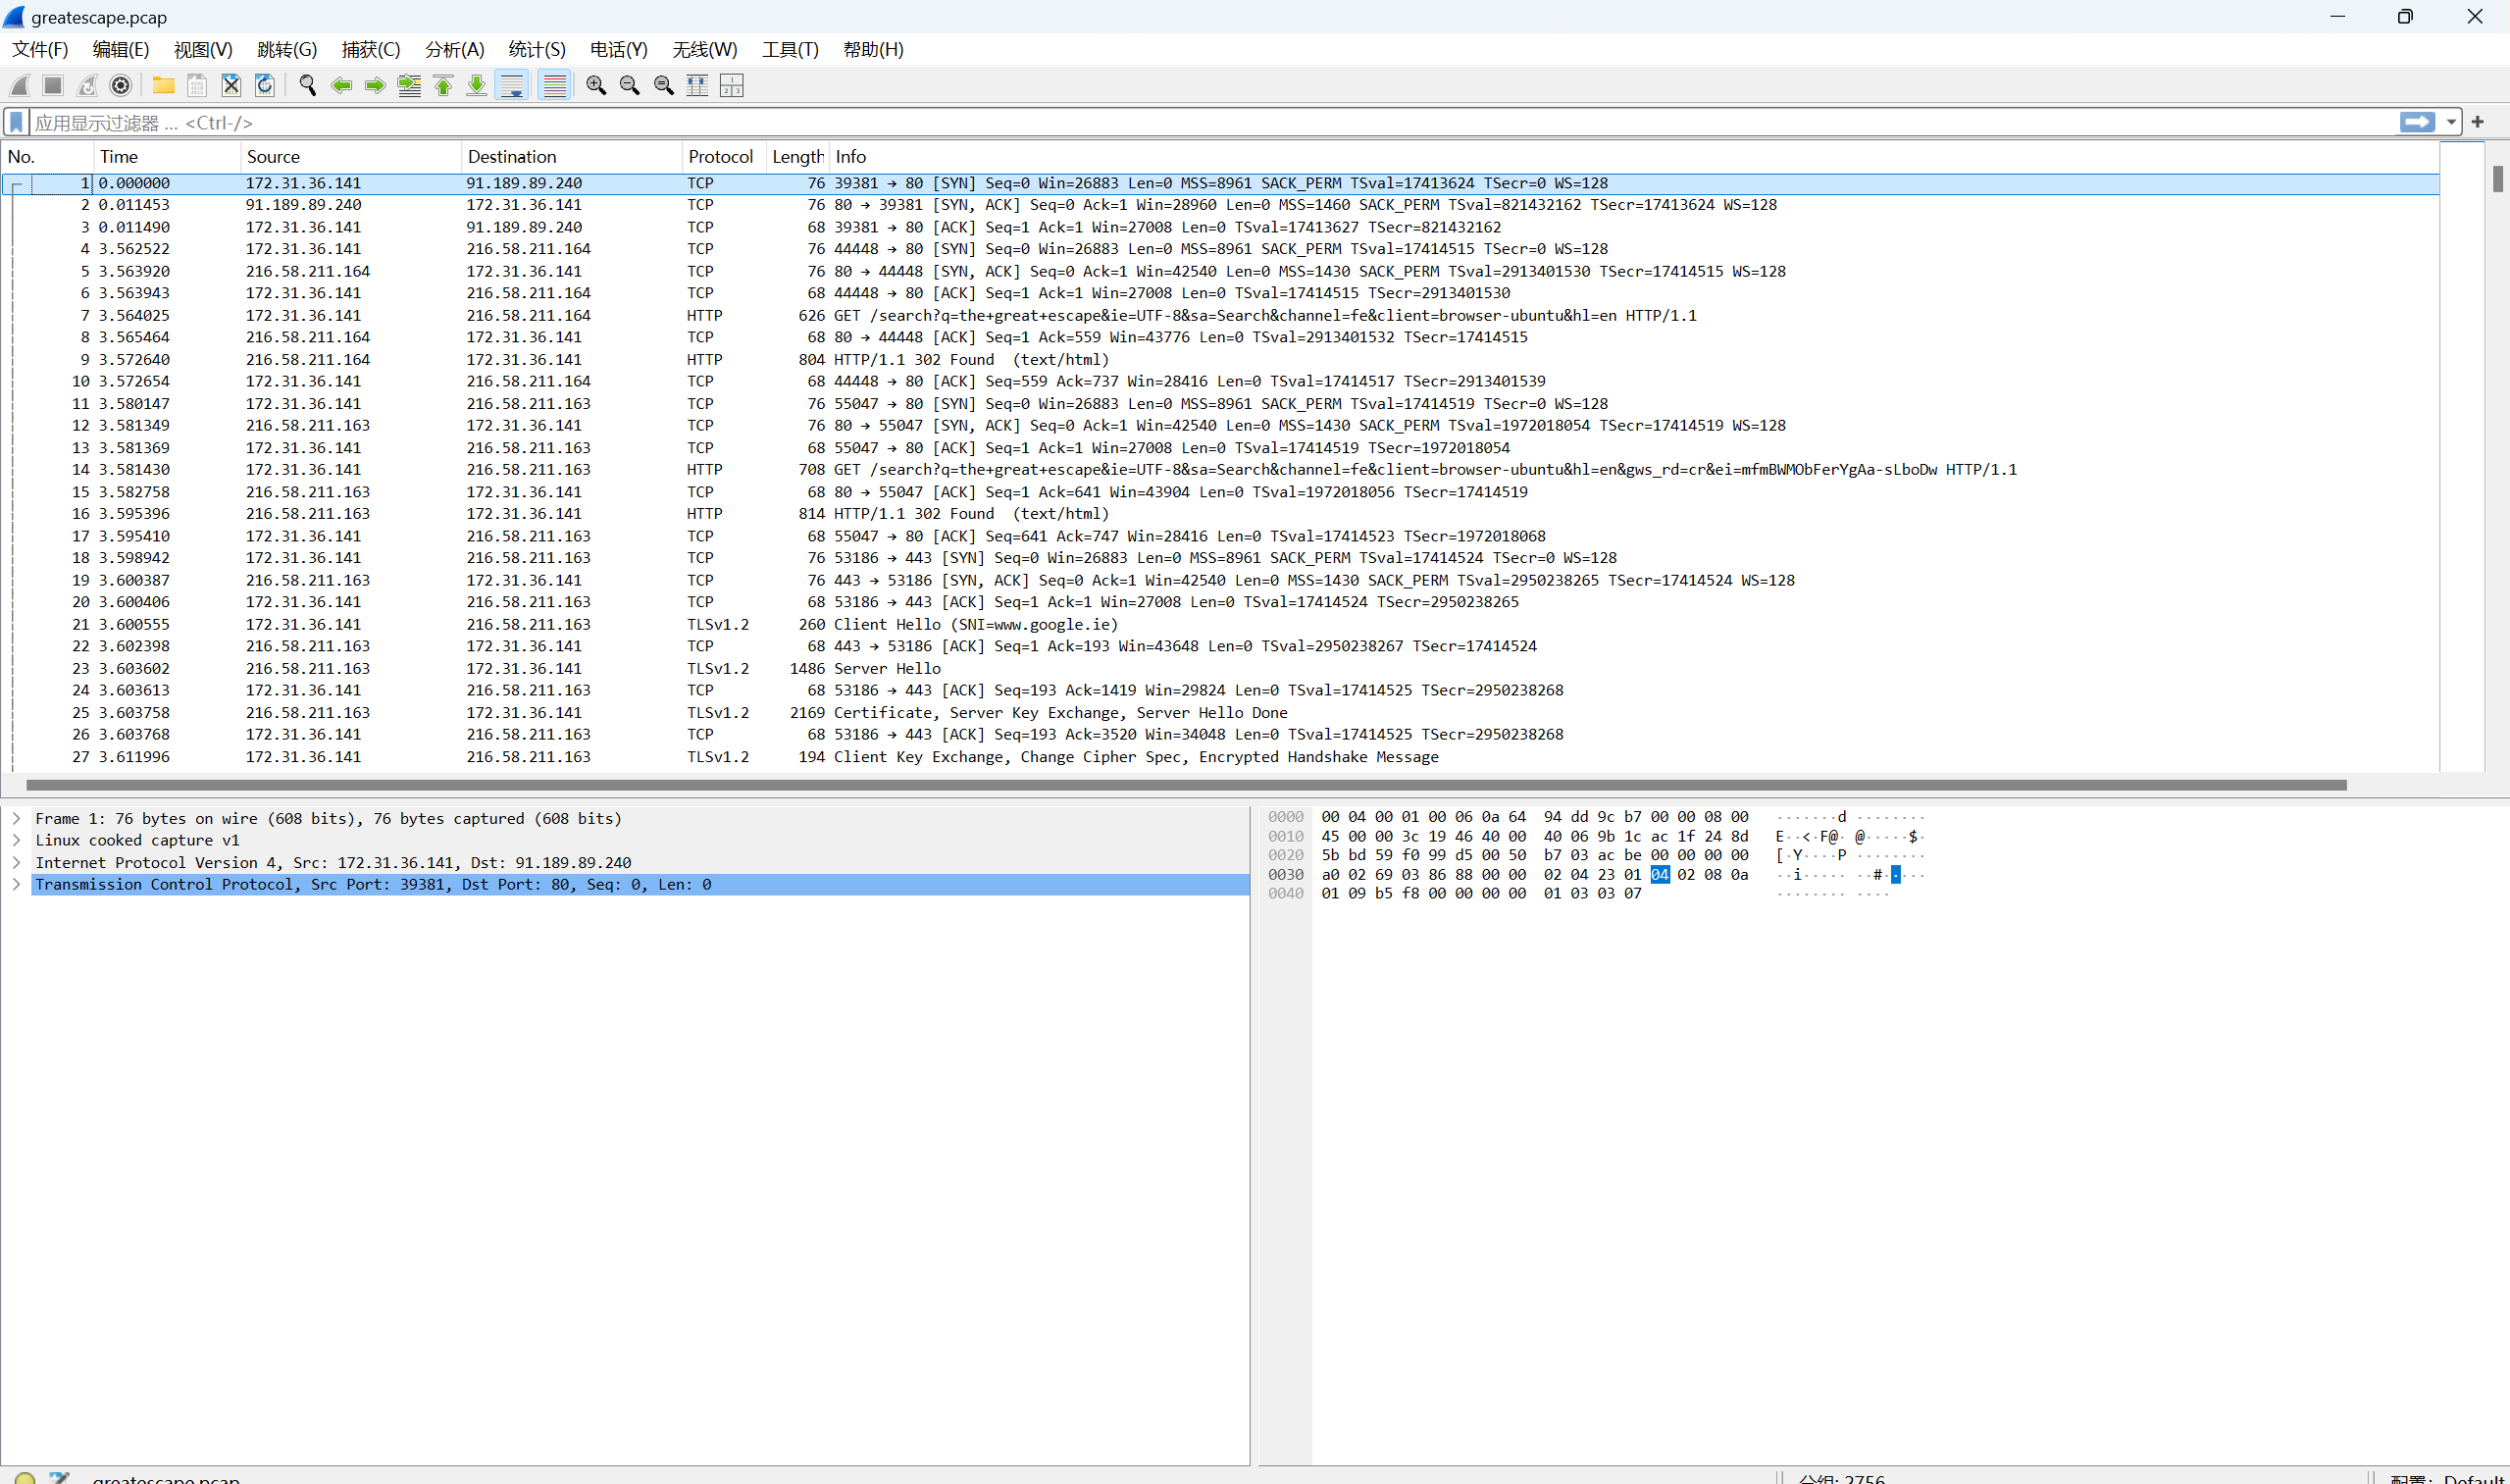Expand Linux cooked capture v1 row

[x=16, y=840]
